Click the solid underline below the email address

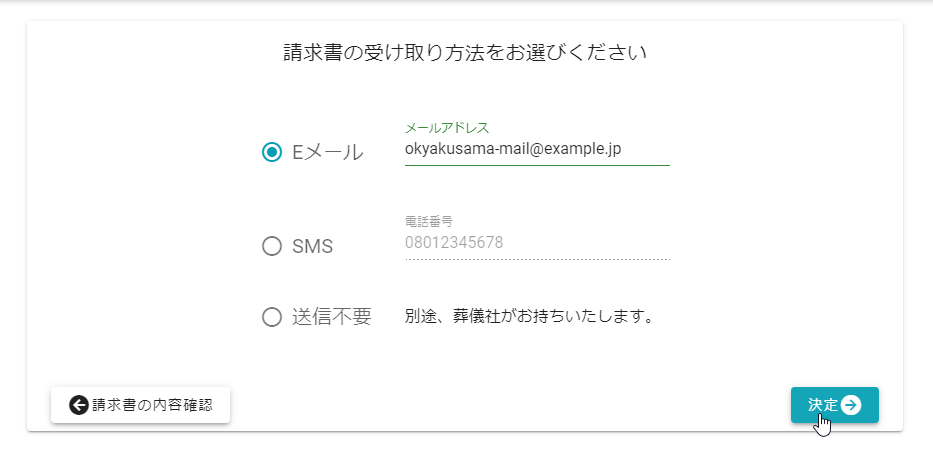pyautogui.click(x=536, y=165)
